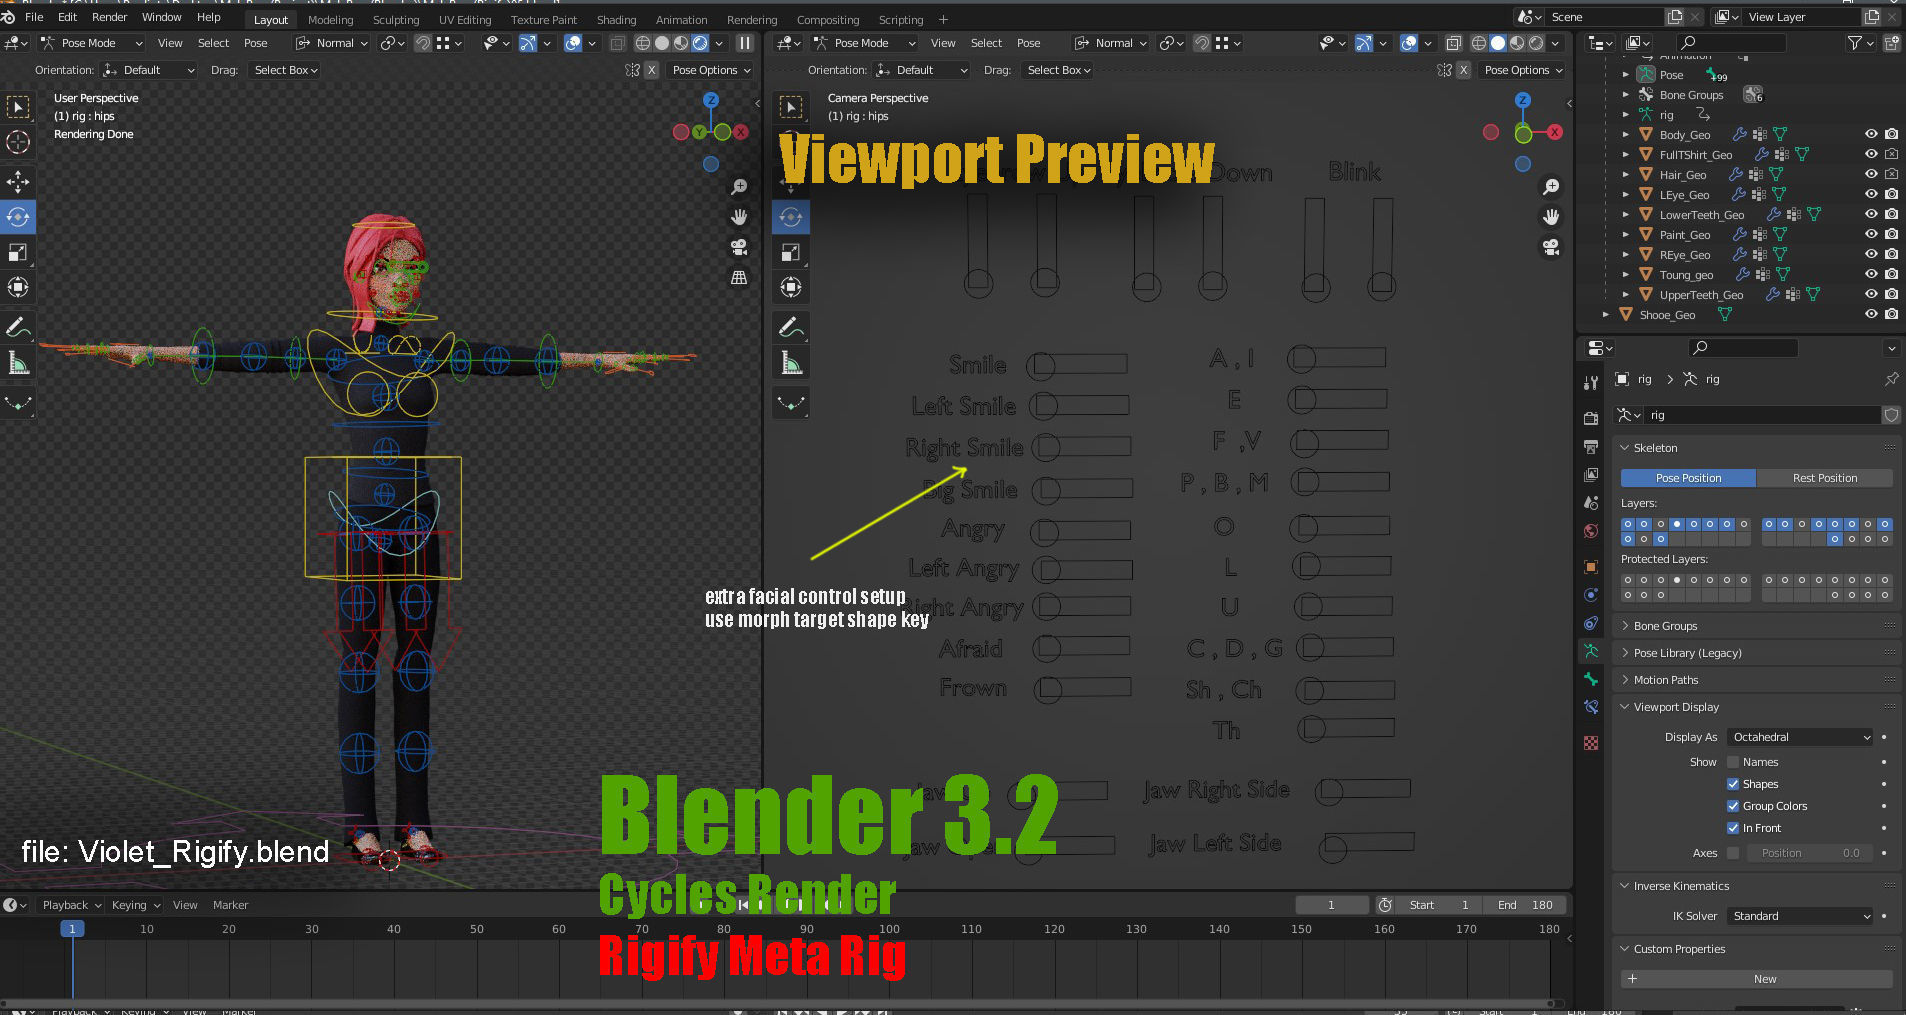Expand the Body_Geo tree item
Image resolution: width=1906 pixels, height=1015 pixels.
(x=1626, y=134)
